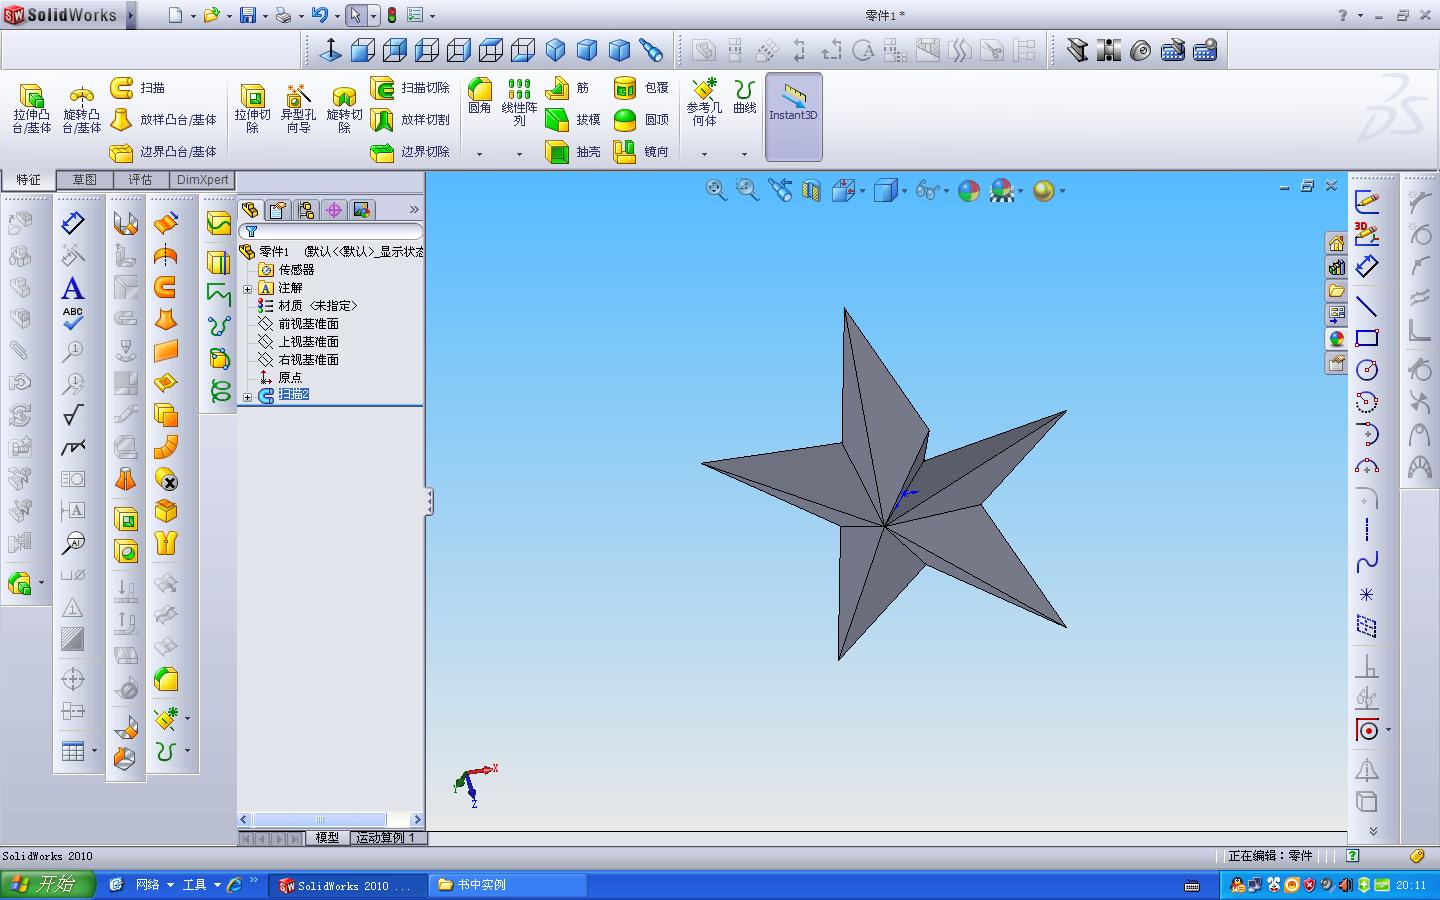This screenshot has height=900, width=1440.
Task: Switch to the 评估 tab
Action: (140, 180)
